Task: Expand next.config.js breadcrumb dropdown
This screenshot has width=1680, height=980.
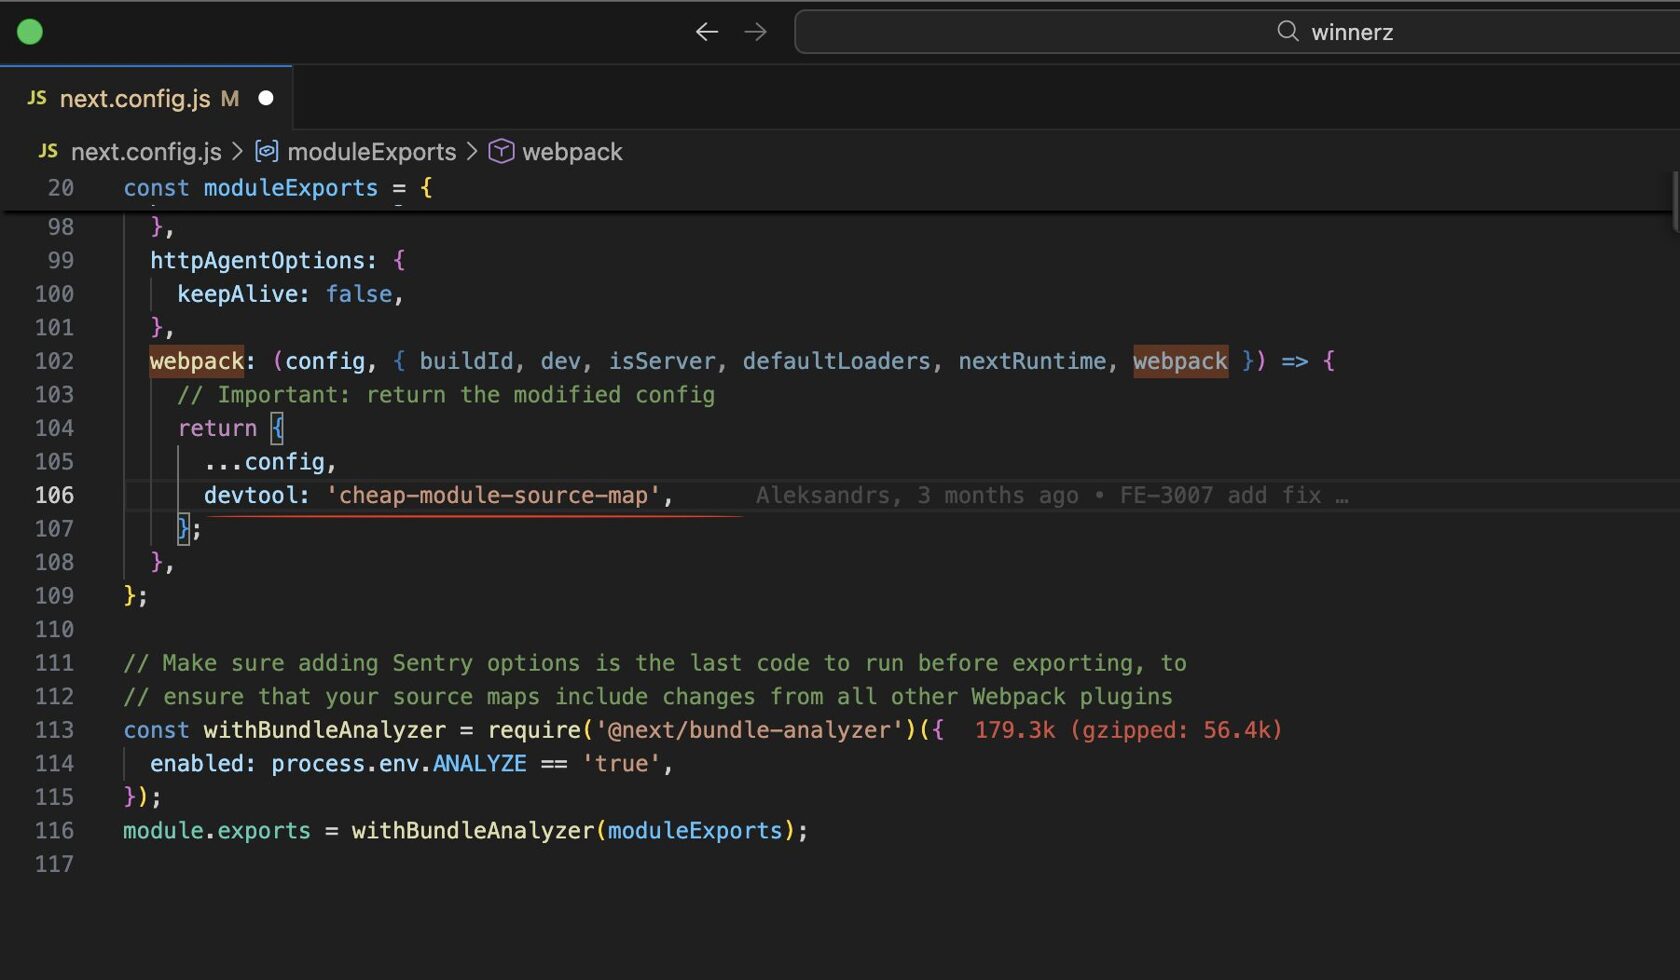Action: click(146, 151)
